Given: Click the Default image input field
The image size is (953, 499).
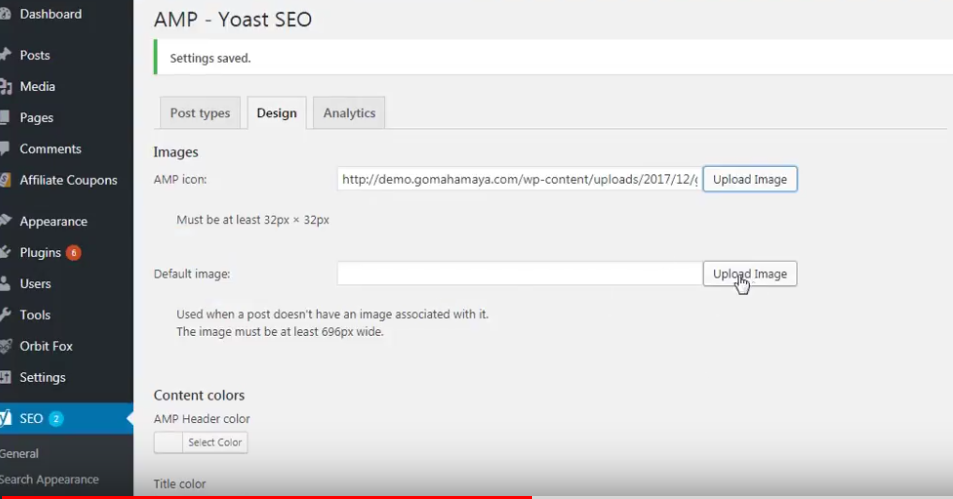Looking at the screenshot, I should [520, 274].
